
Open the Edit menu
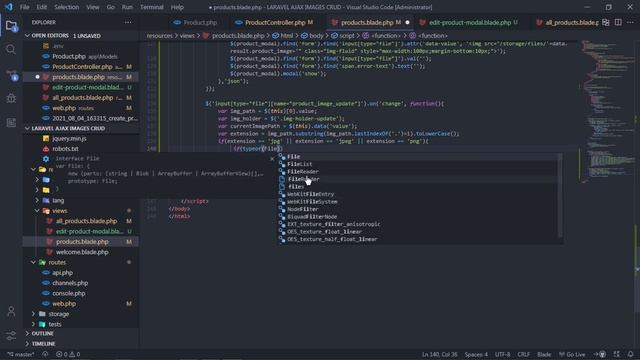tap(42, 7)
